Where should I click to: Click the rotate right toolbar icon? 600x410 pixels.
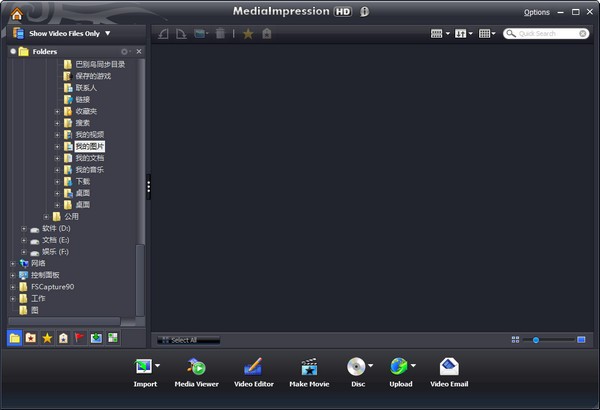181,34
